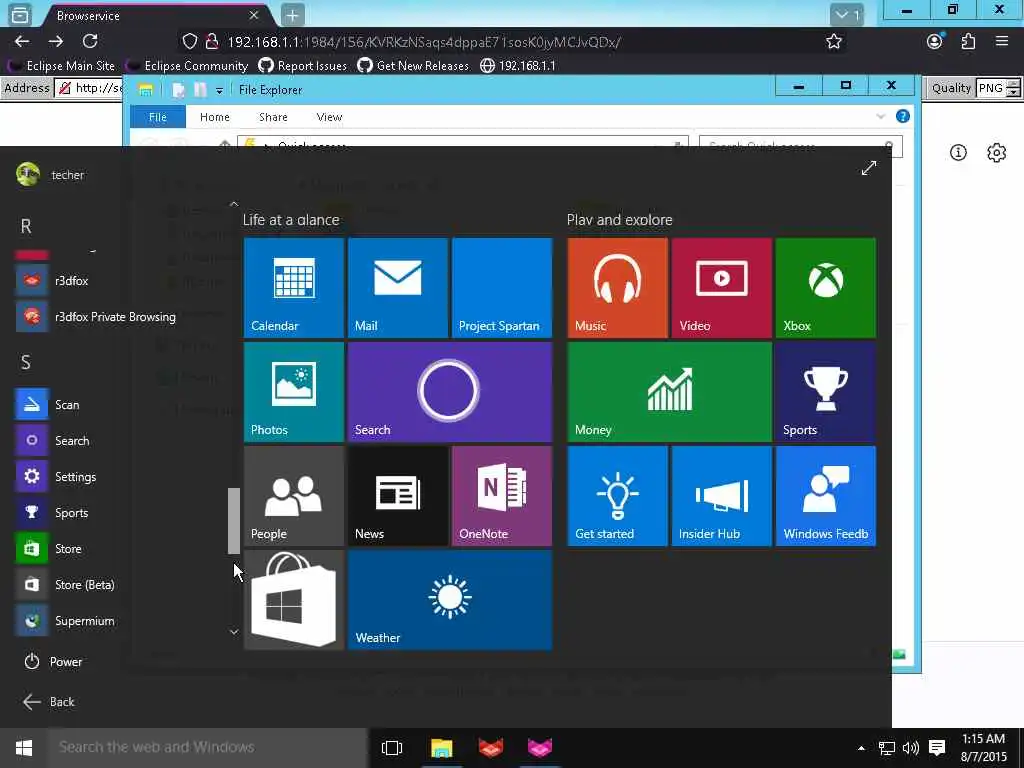Launch the Xbox tile
The image size is (1024, 768).
(825, 288)
